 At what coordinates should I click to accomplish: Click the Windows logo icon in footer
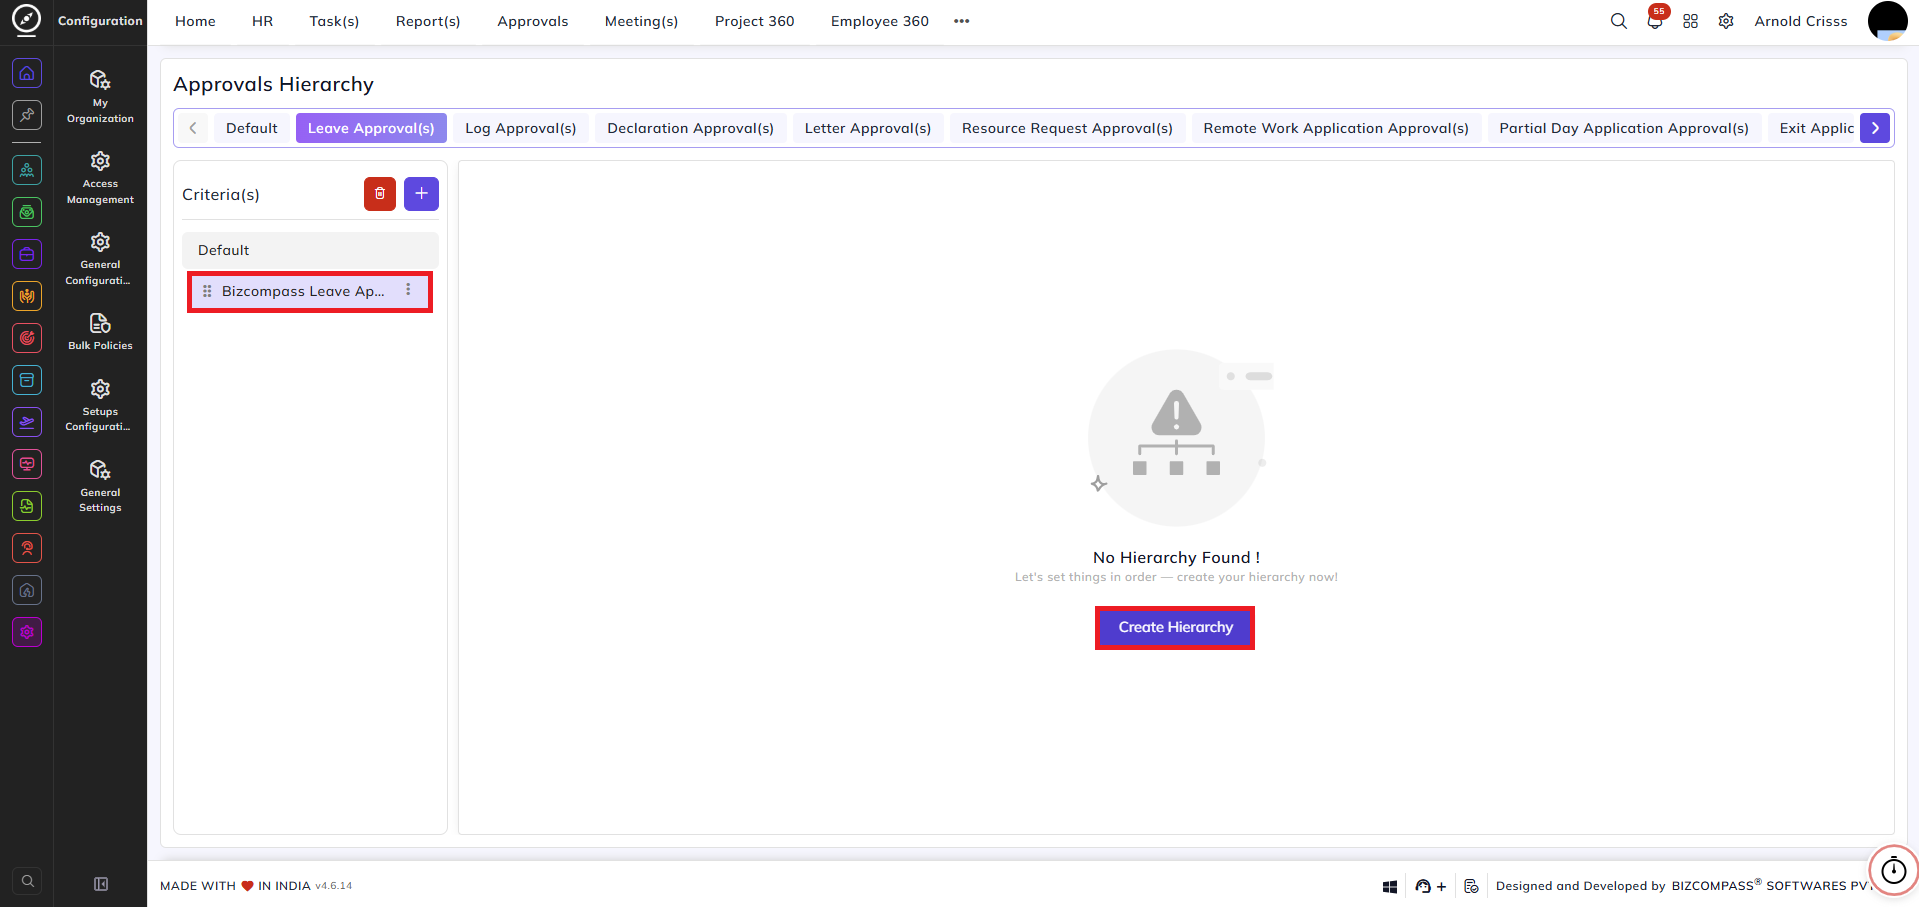coord(1390,886)
